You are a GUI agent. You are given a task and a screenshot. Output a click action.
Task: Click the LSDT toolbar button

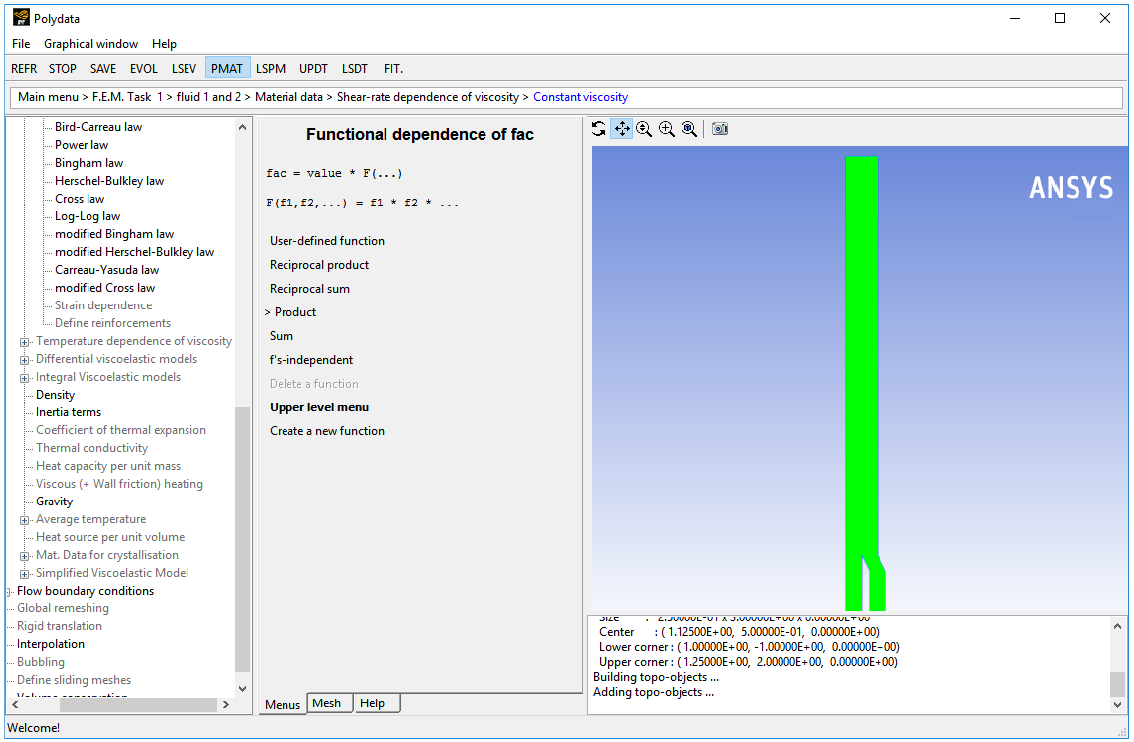click(354, 69)
